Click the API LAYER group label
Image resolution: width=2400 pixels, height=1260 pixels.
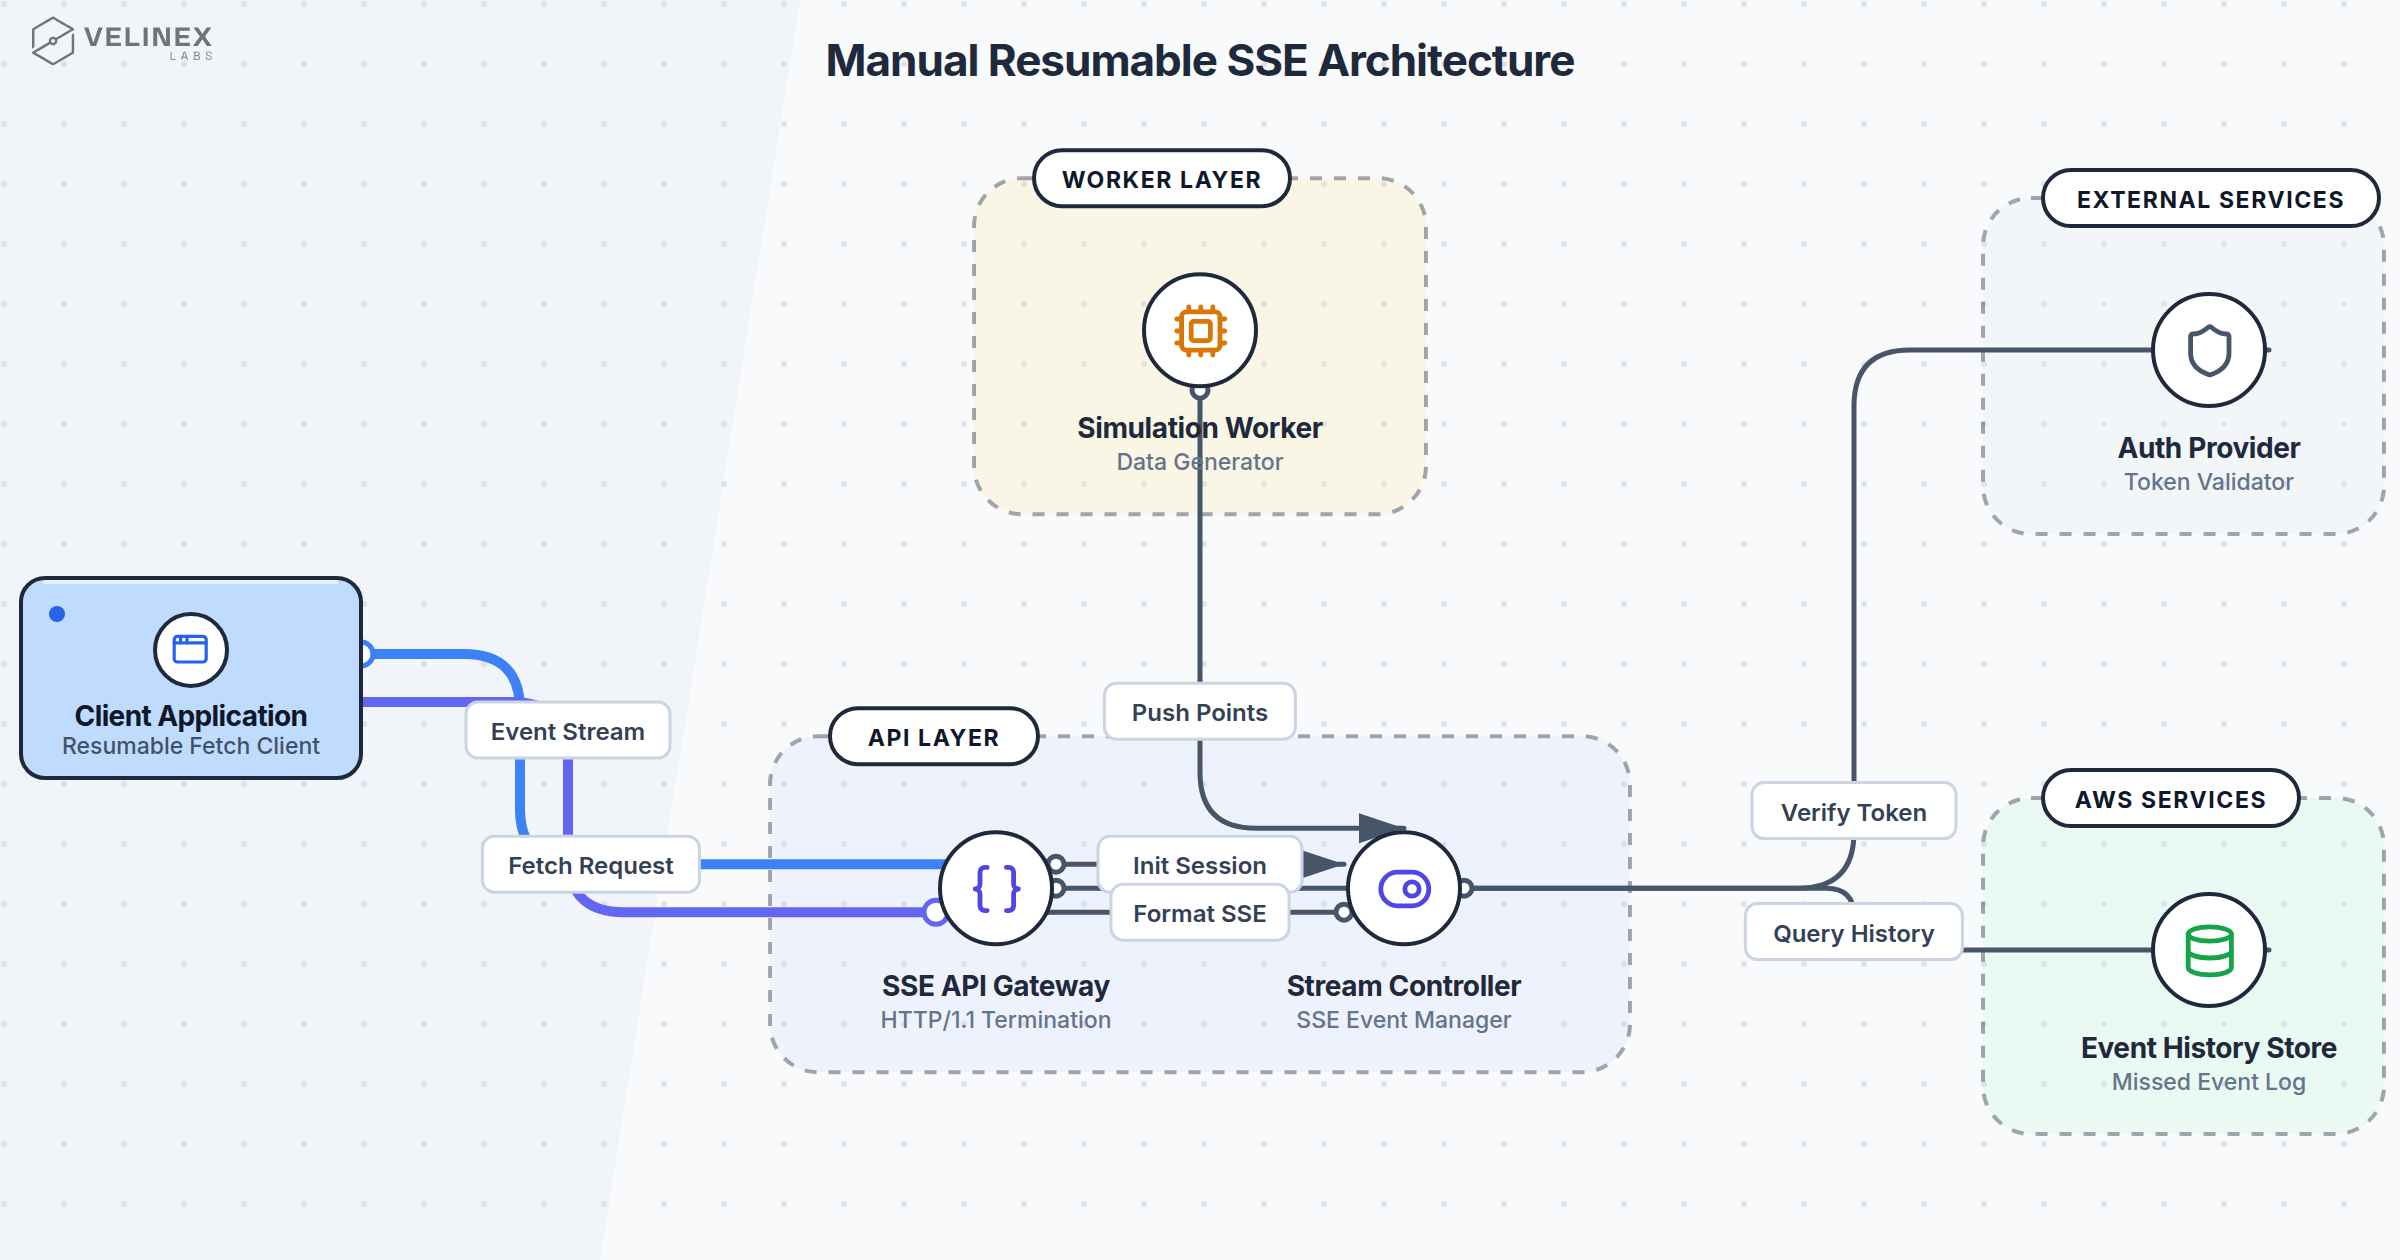click(933, 737)
